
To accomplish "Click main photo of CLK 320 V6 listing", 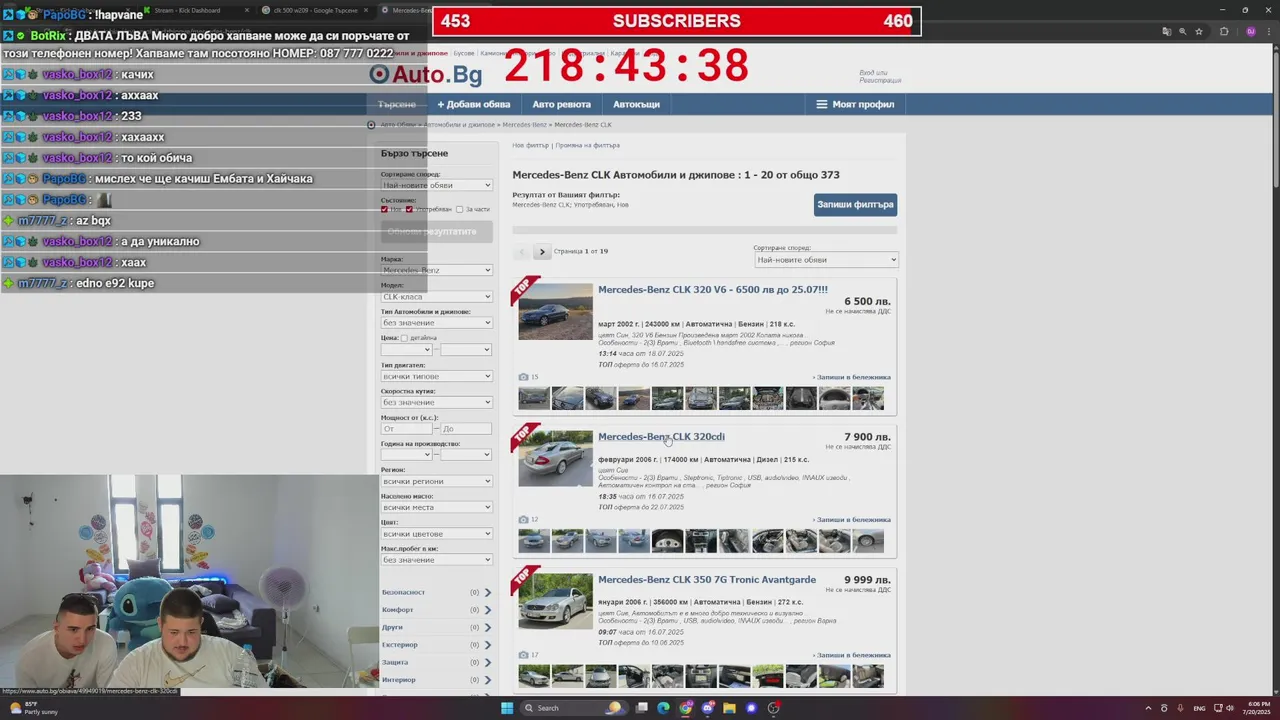I will pyautogui.click(x=556, y=312).
